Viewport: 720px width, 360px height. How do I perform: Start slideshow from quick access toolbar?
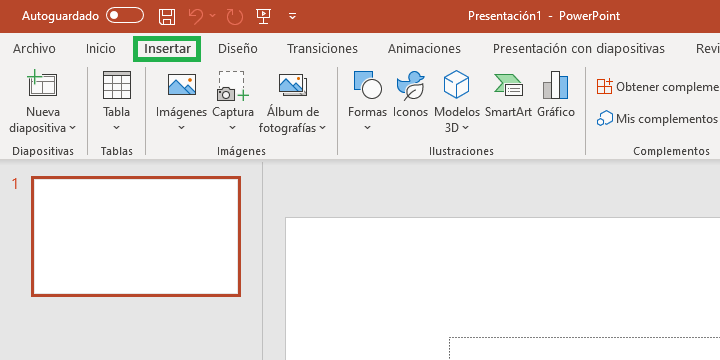pyautogui.click(x=263, y=16)
